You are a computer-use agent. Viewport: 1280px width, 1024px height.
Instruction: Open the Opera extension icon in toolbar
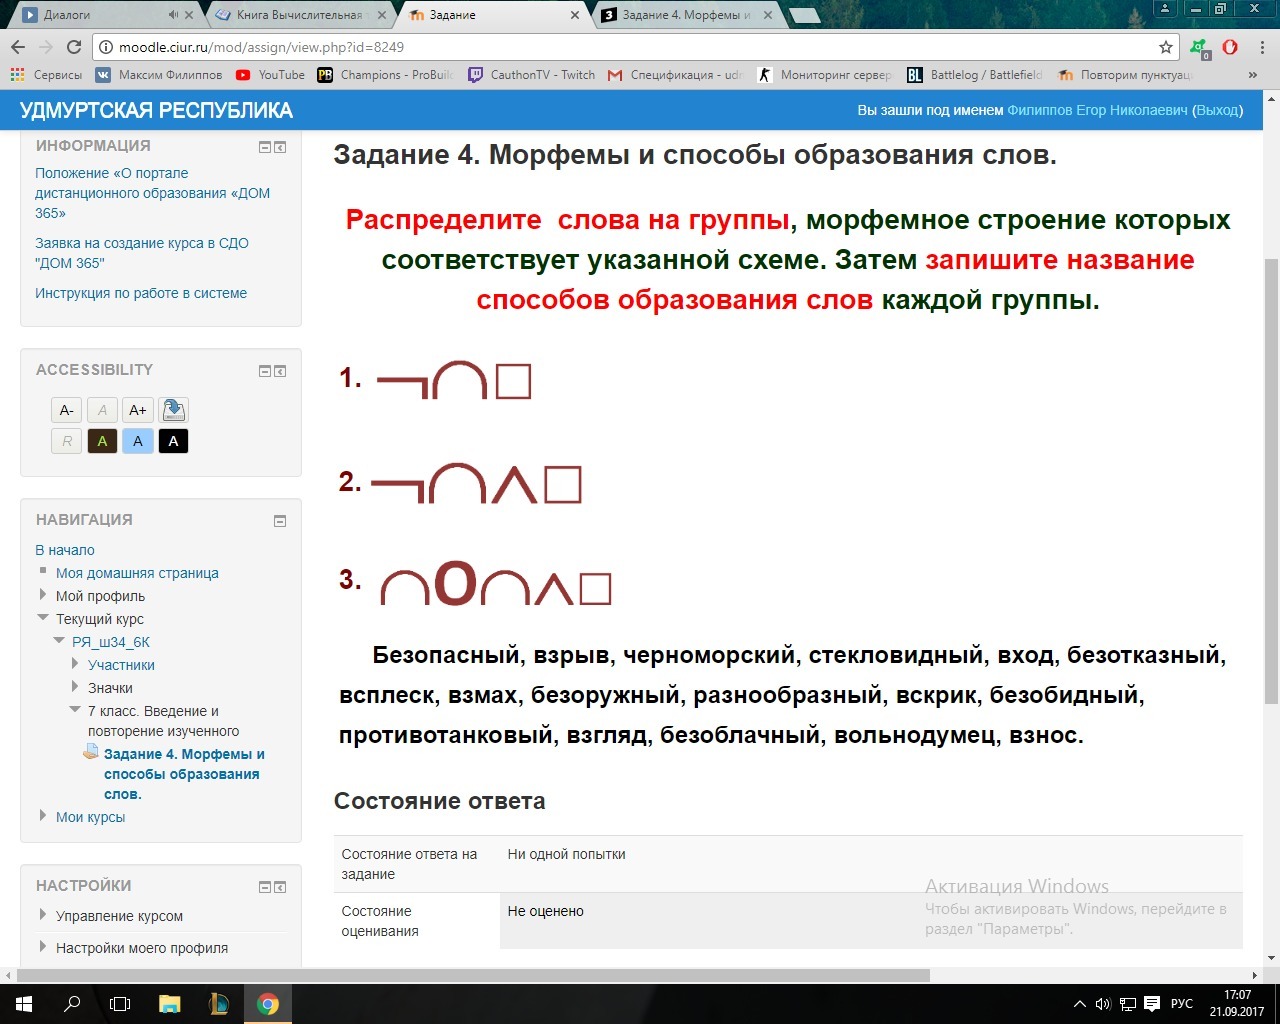tap(1230, 47)
